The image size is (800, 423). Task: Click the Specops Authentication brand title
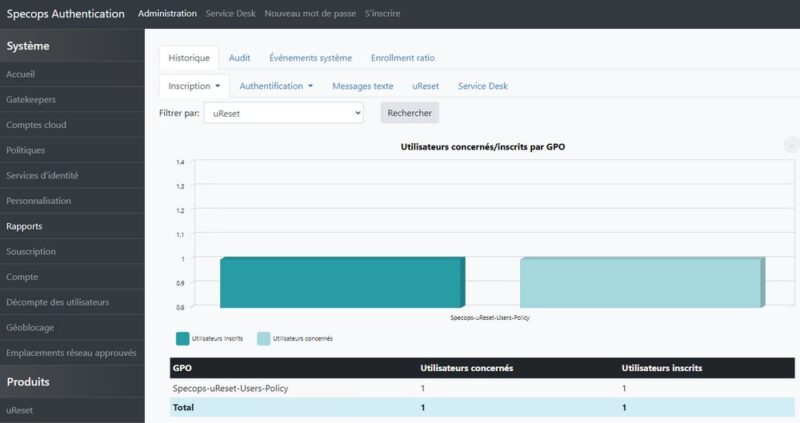66,14
